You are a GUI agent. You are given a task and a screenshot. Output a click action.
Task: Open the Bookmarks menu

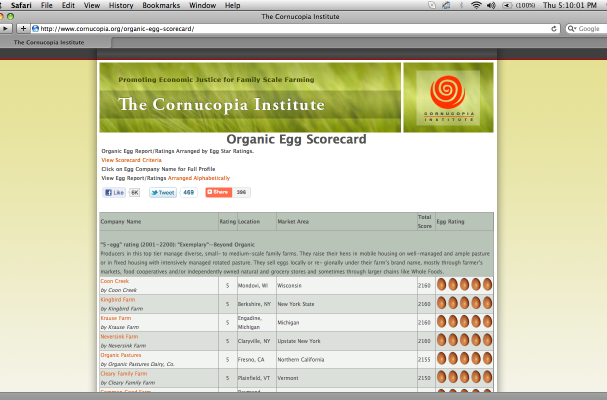click(x=161, y=5)
